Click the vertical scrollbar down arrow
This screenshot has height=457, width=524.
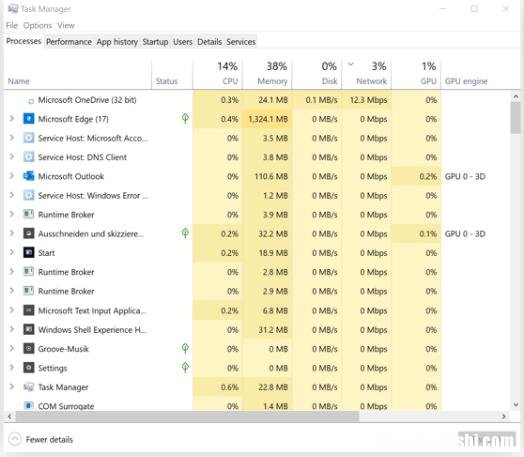tap(516, 405)
